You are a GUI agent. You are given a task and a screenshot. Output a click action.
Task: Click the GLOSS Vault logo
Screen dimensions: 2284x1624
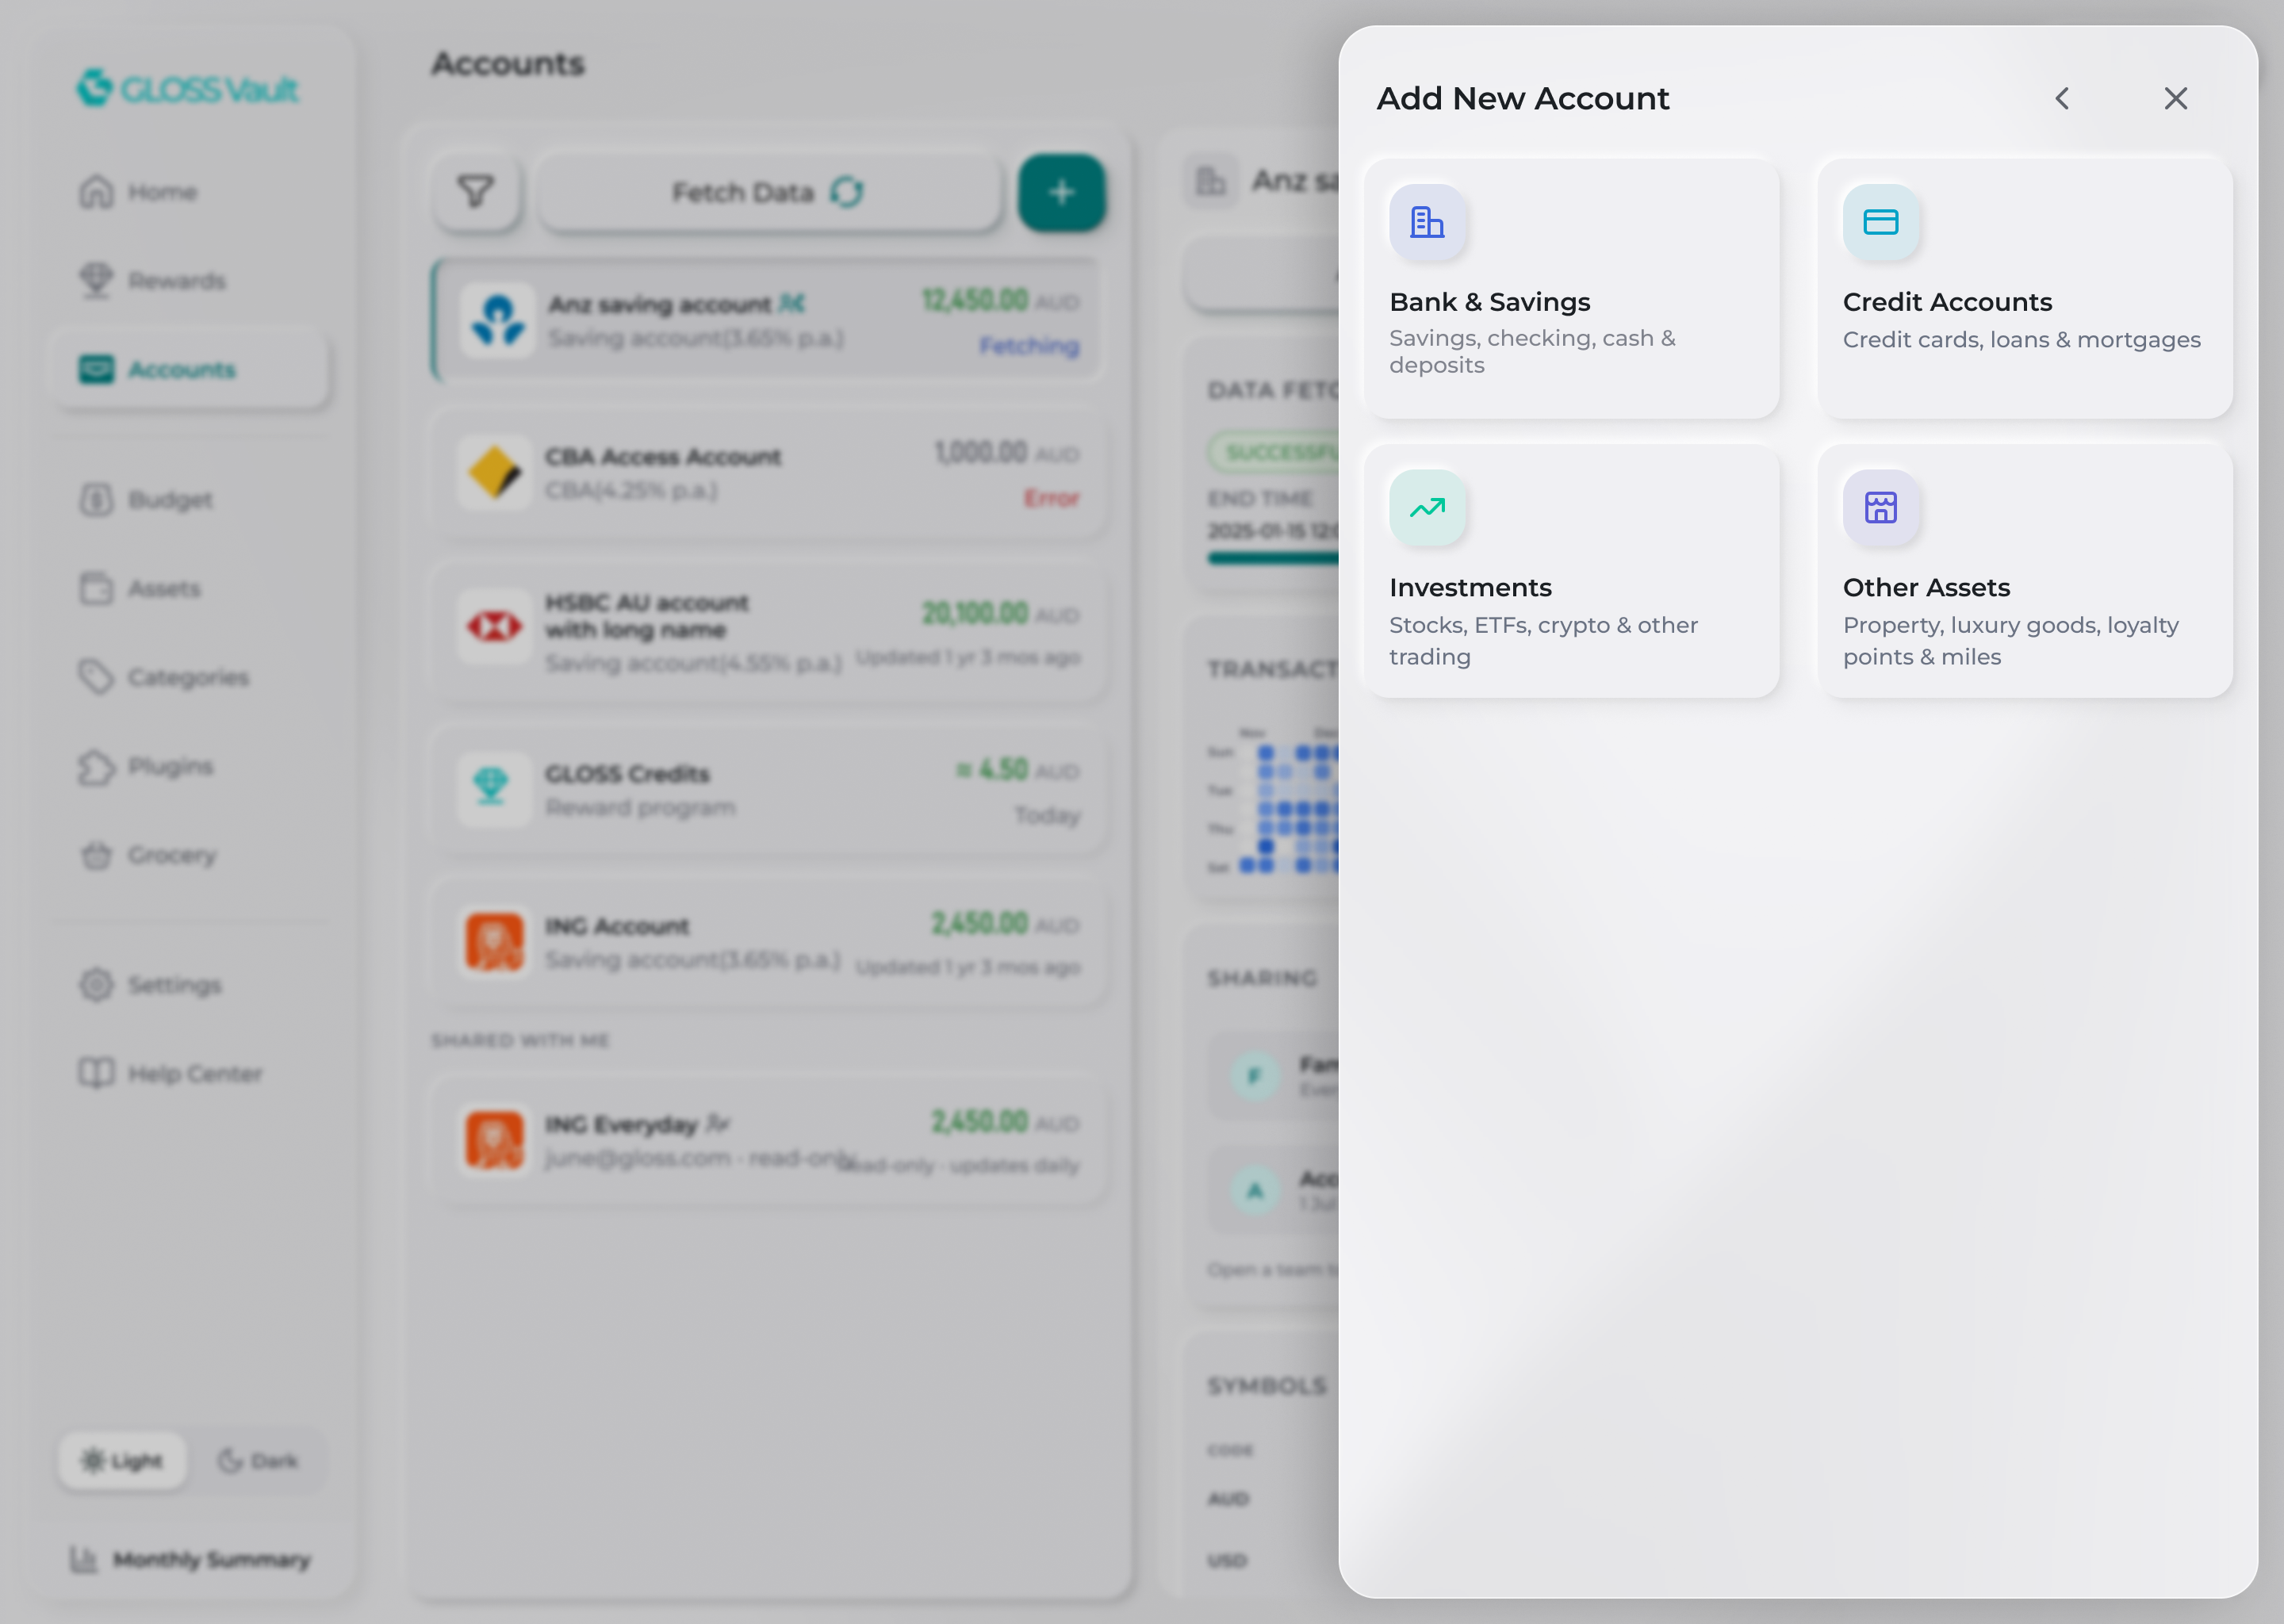[188, 89]
